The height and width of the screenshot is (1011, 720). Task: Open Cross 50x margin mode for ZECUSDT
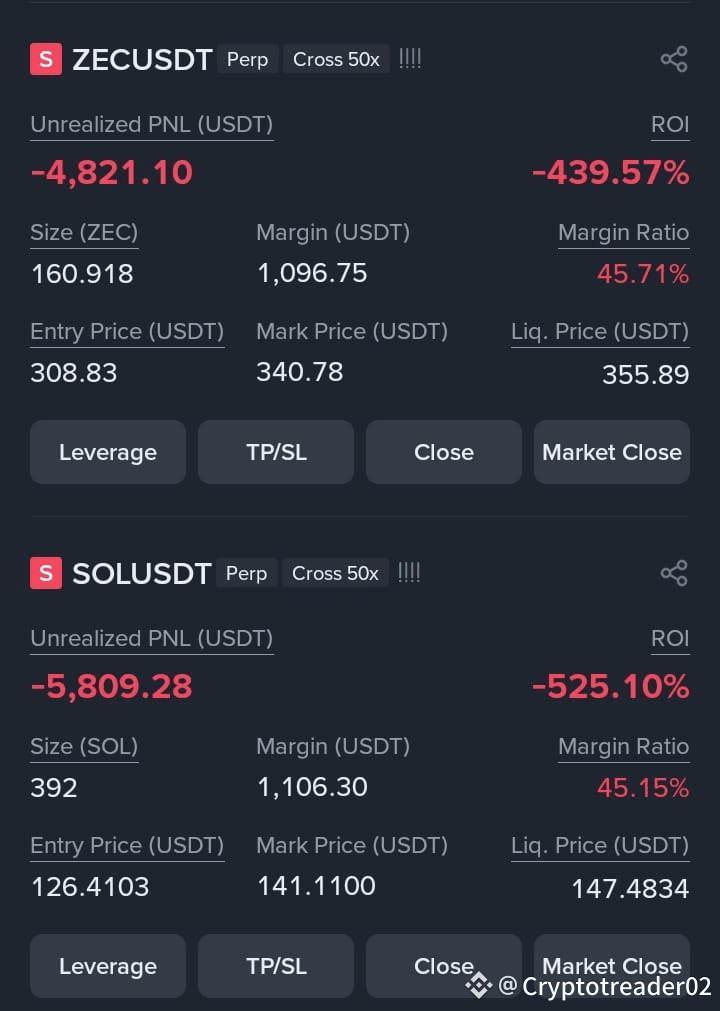336,59
